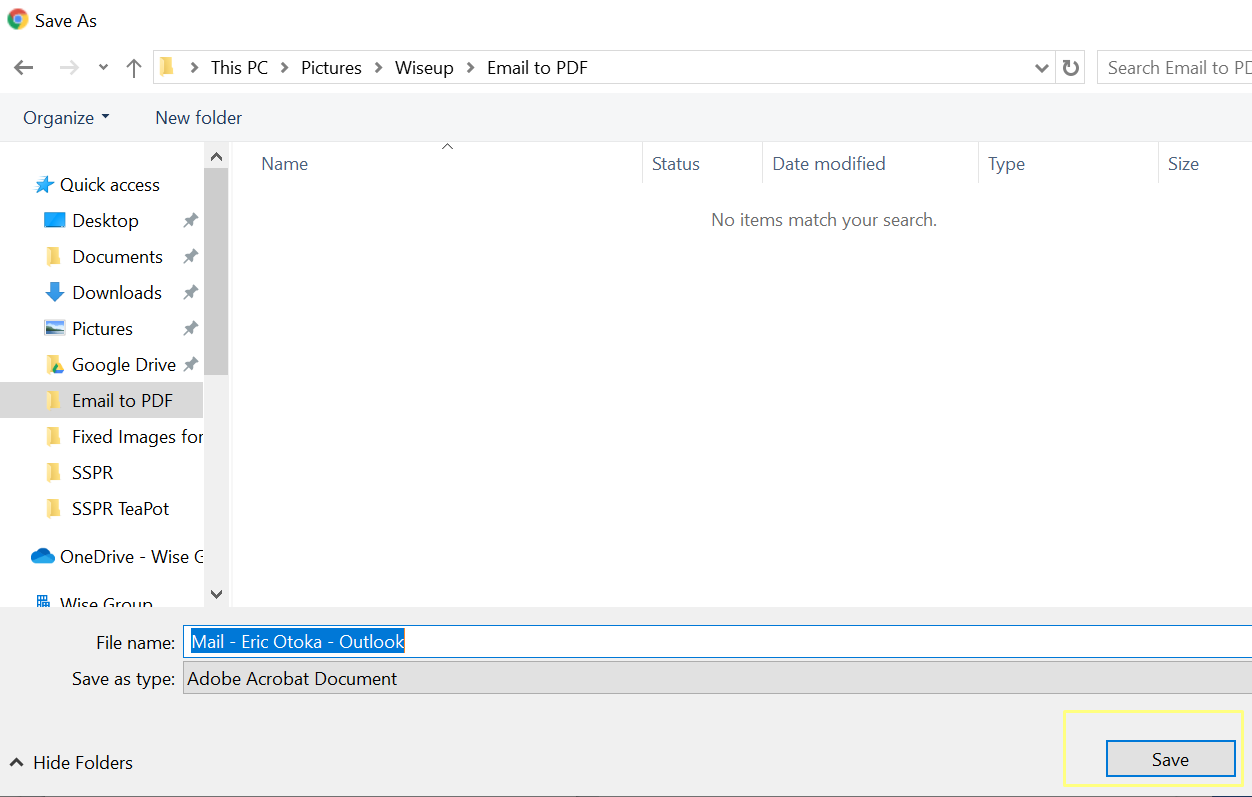The width and height of the screenshot is (1252, 797).
Task: Open the Save as type dropdown
Action: (717, 678)
